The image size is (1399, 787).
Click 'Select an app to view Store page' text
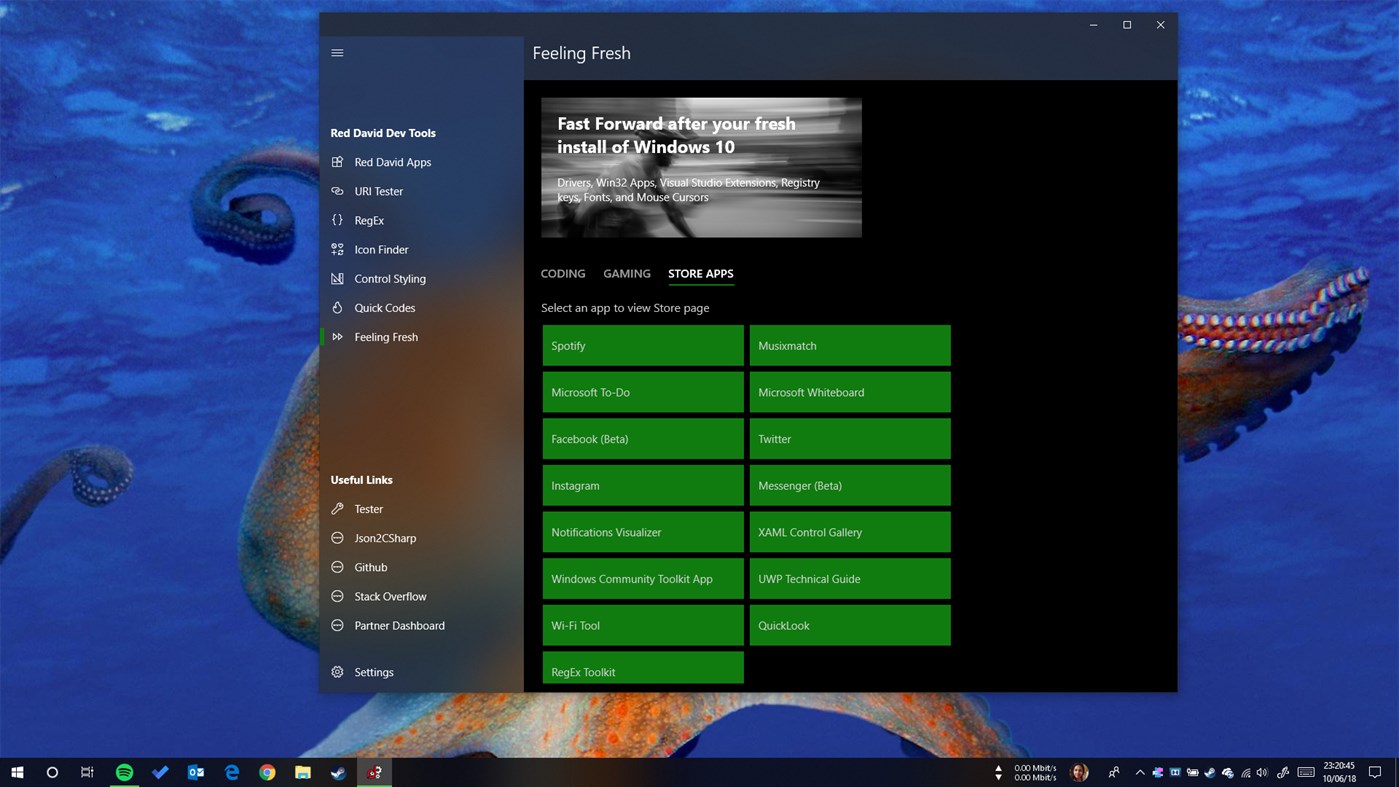625,308
